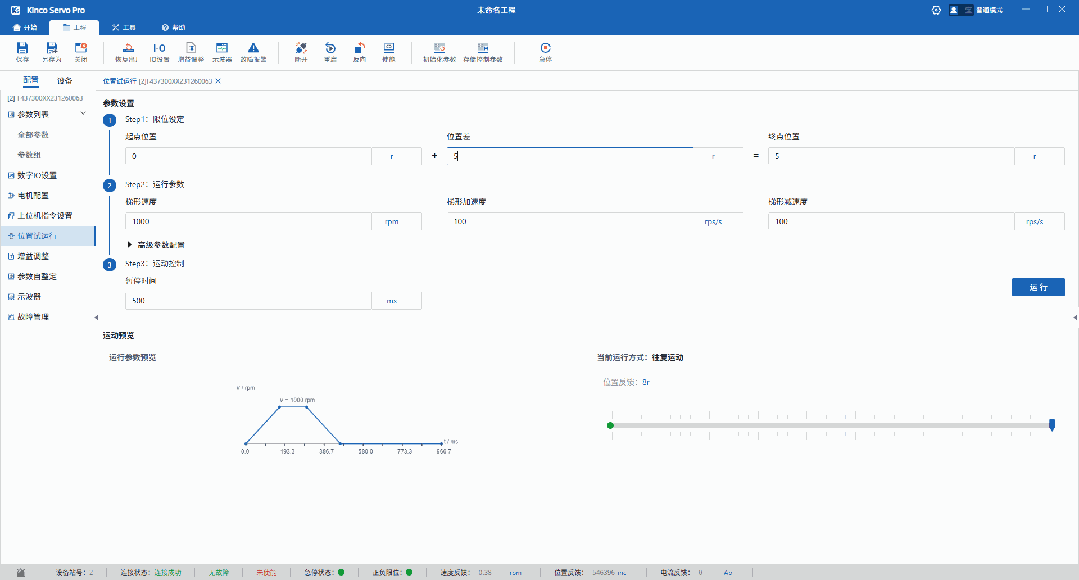Click the 梯形加速度 input field
Viewport: 1079px width, 580px height.
(x=570, y=222)
